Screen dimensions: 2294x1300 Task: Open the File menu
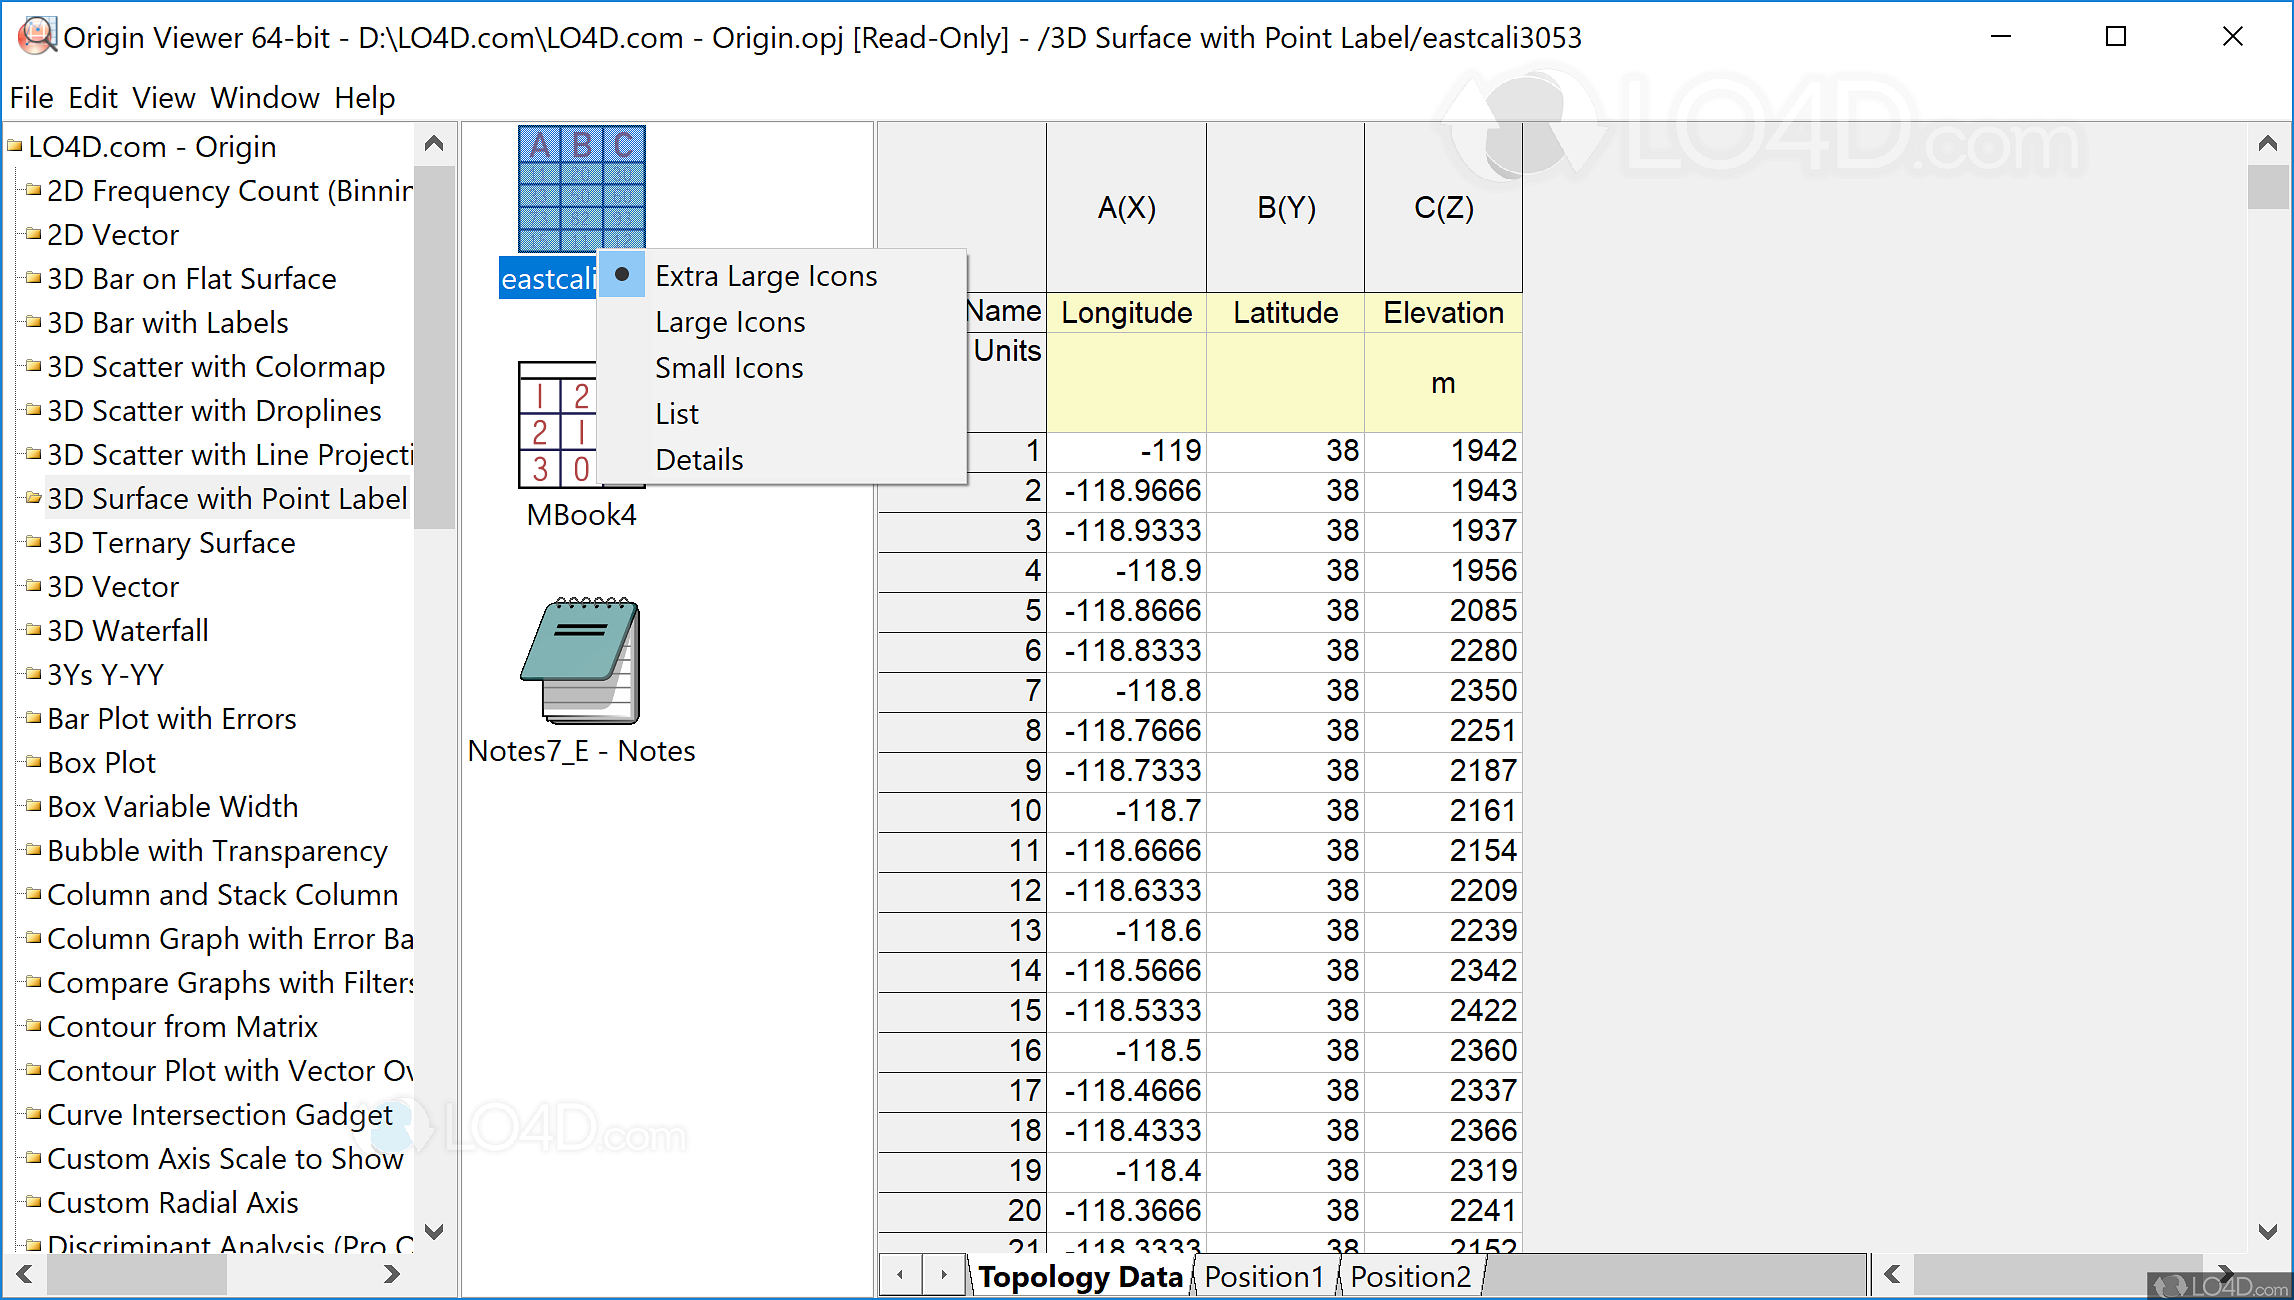31,98
